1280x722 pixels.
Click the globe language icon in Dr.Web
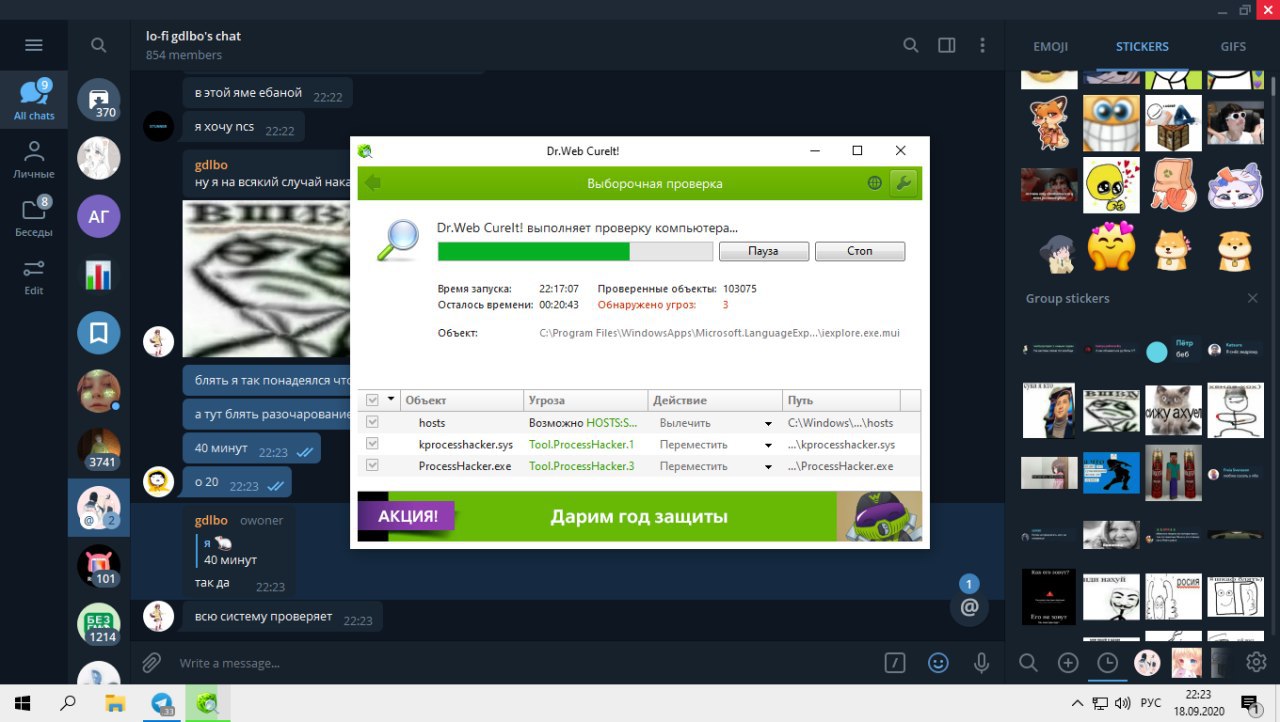tap(874, 183)
